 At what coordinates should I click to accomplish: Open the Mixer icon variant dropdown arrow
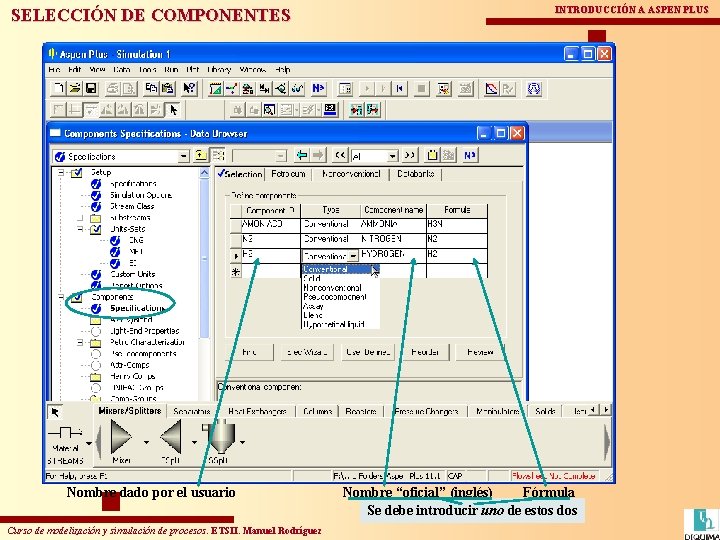pos(146,443)
